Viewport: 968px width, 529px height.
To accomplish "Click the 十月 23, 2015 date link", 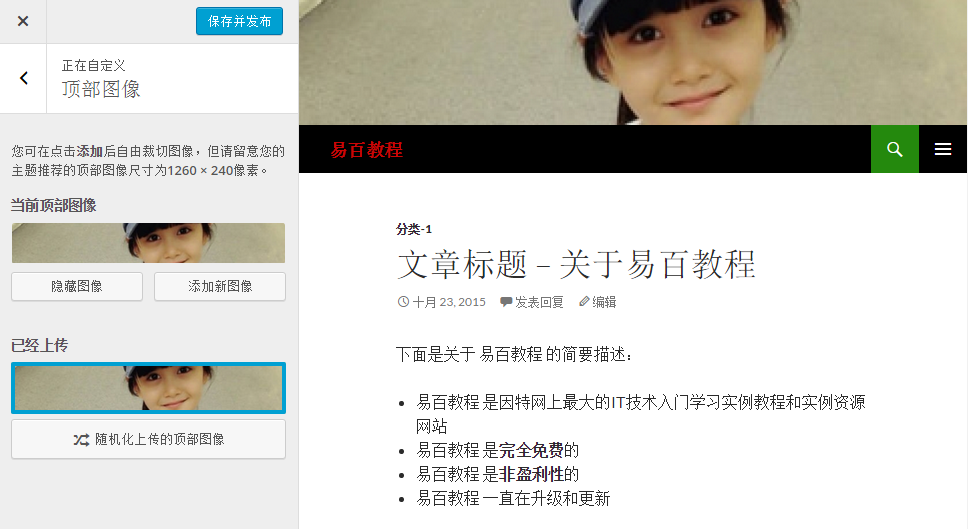I will (449, 302).
